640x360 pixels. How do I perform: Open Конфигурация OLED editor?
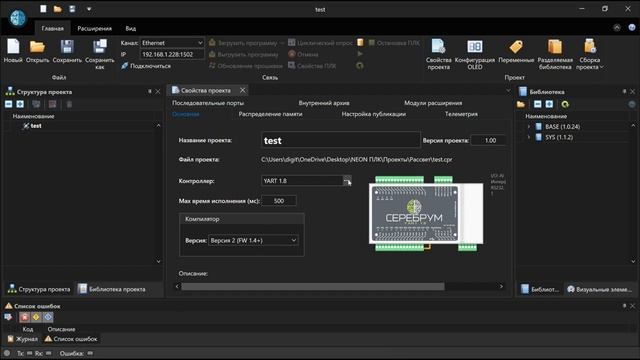(475, 54)
